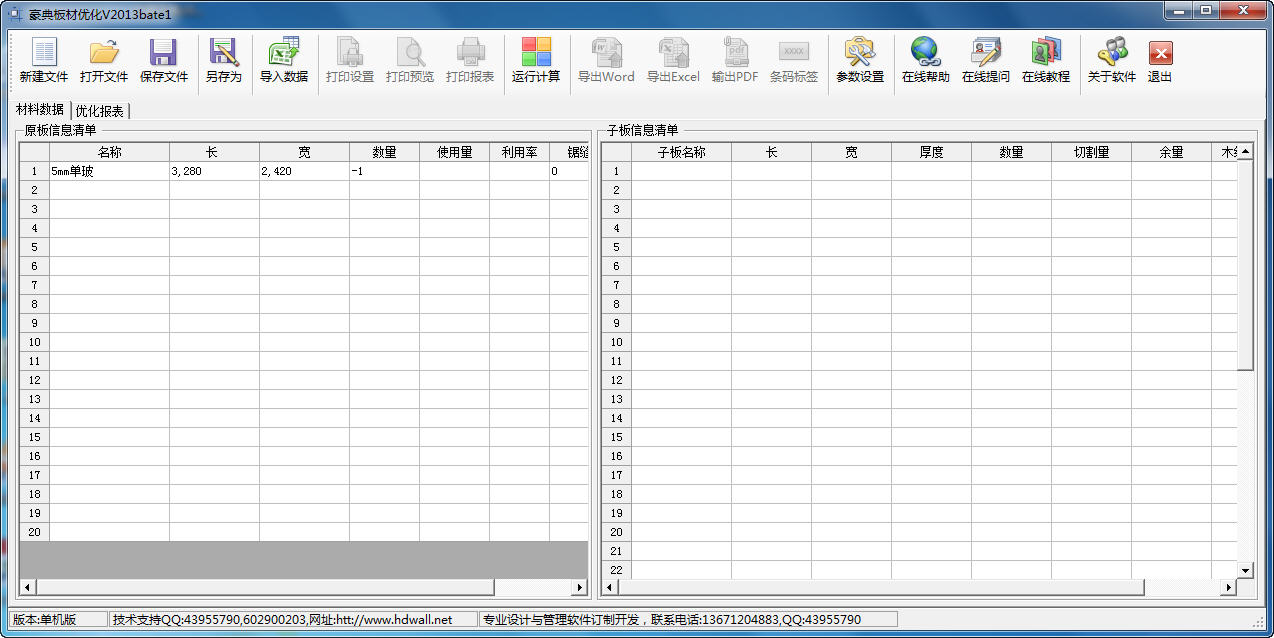Click right scroll arrow of 原板 table
Viewport: 1274px width, 638px height.
580,587
